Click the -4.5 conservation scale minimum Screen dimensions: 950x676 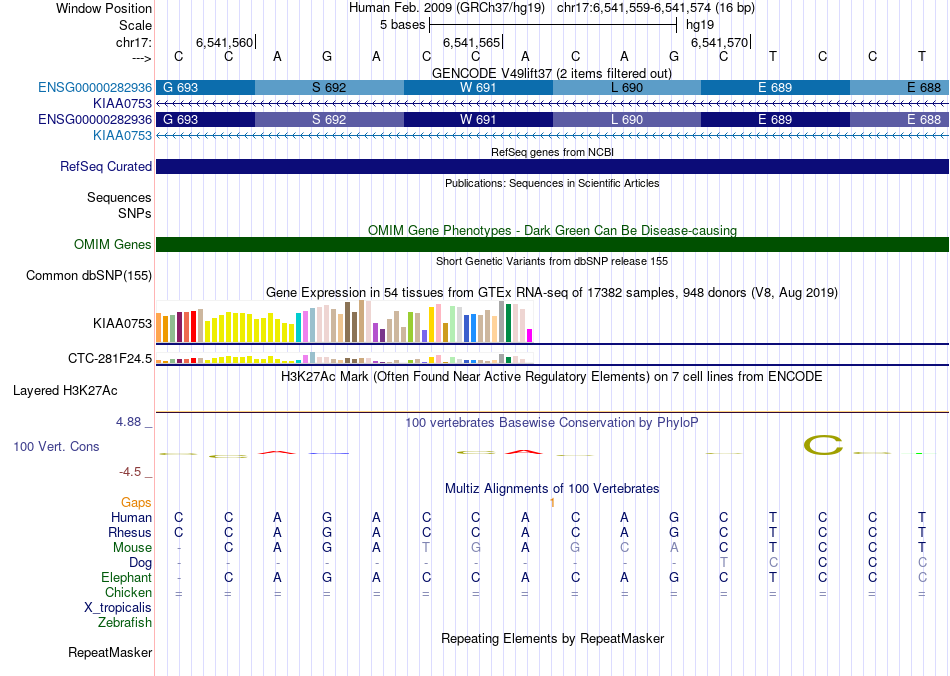(x=130, y=472)
